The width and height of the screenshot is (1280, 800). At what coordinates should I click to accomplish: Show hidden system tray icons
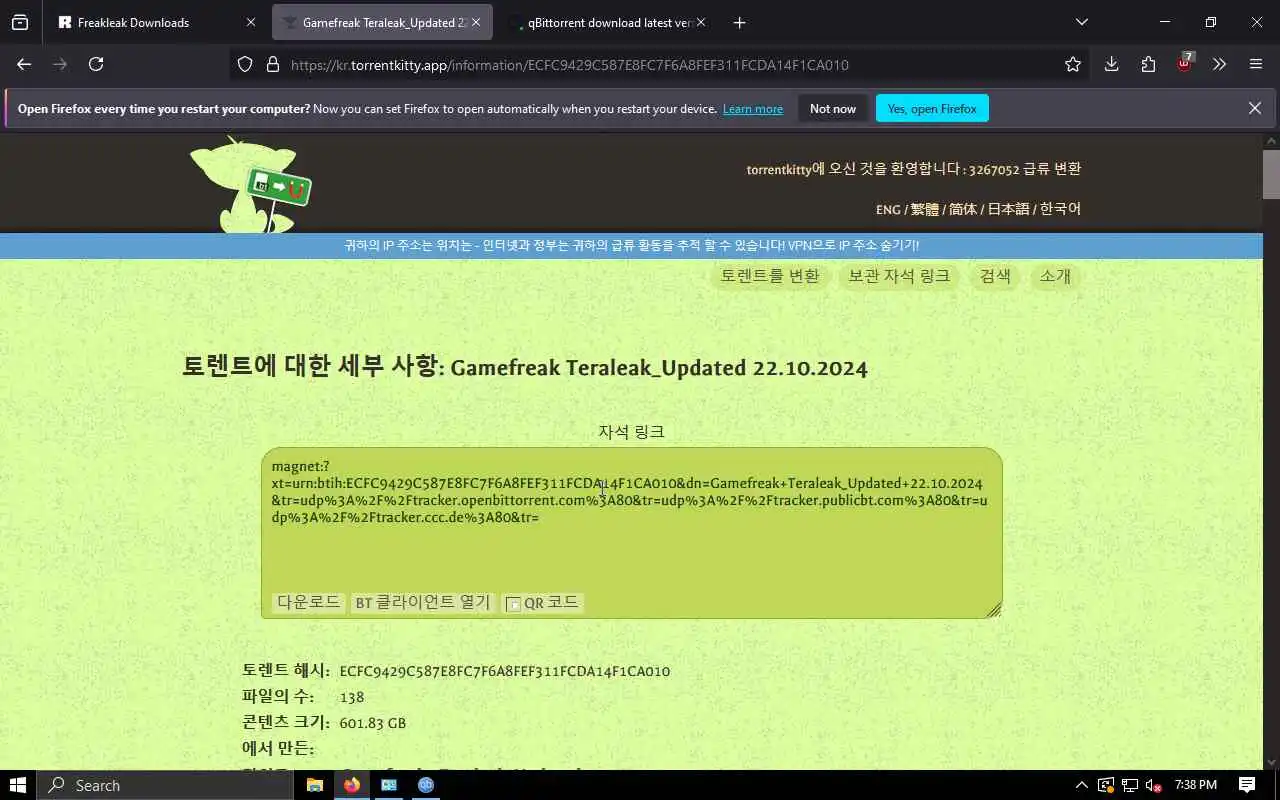click(x=1081, y=785)
